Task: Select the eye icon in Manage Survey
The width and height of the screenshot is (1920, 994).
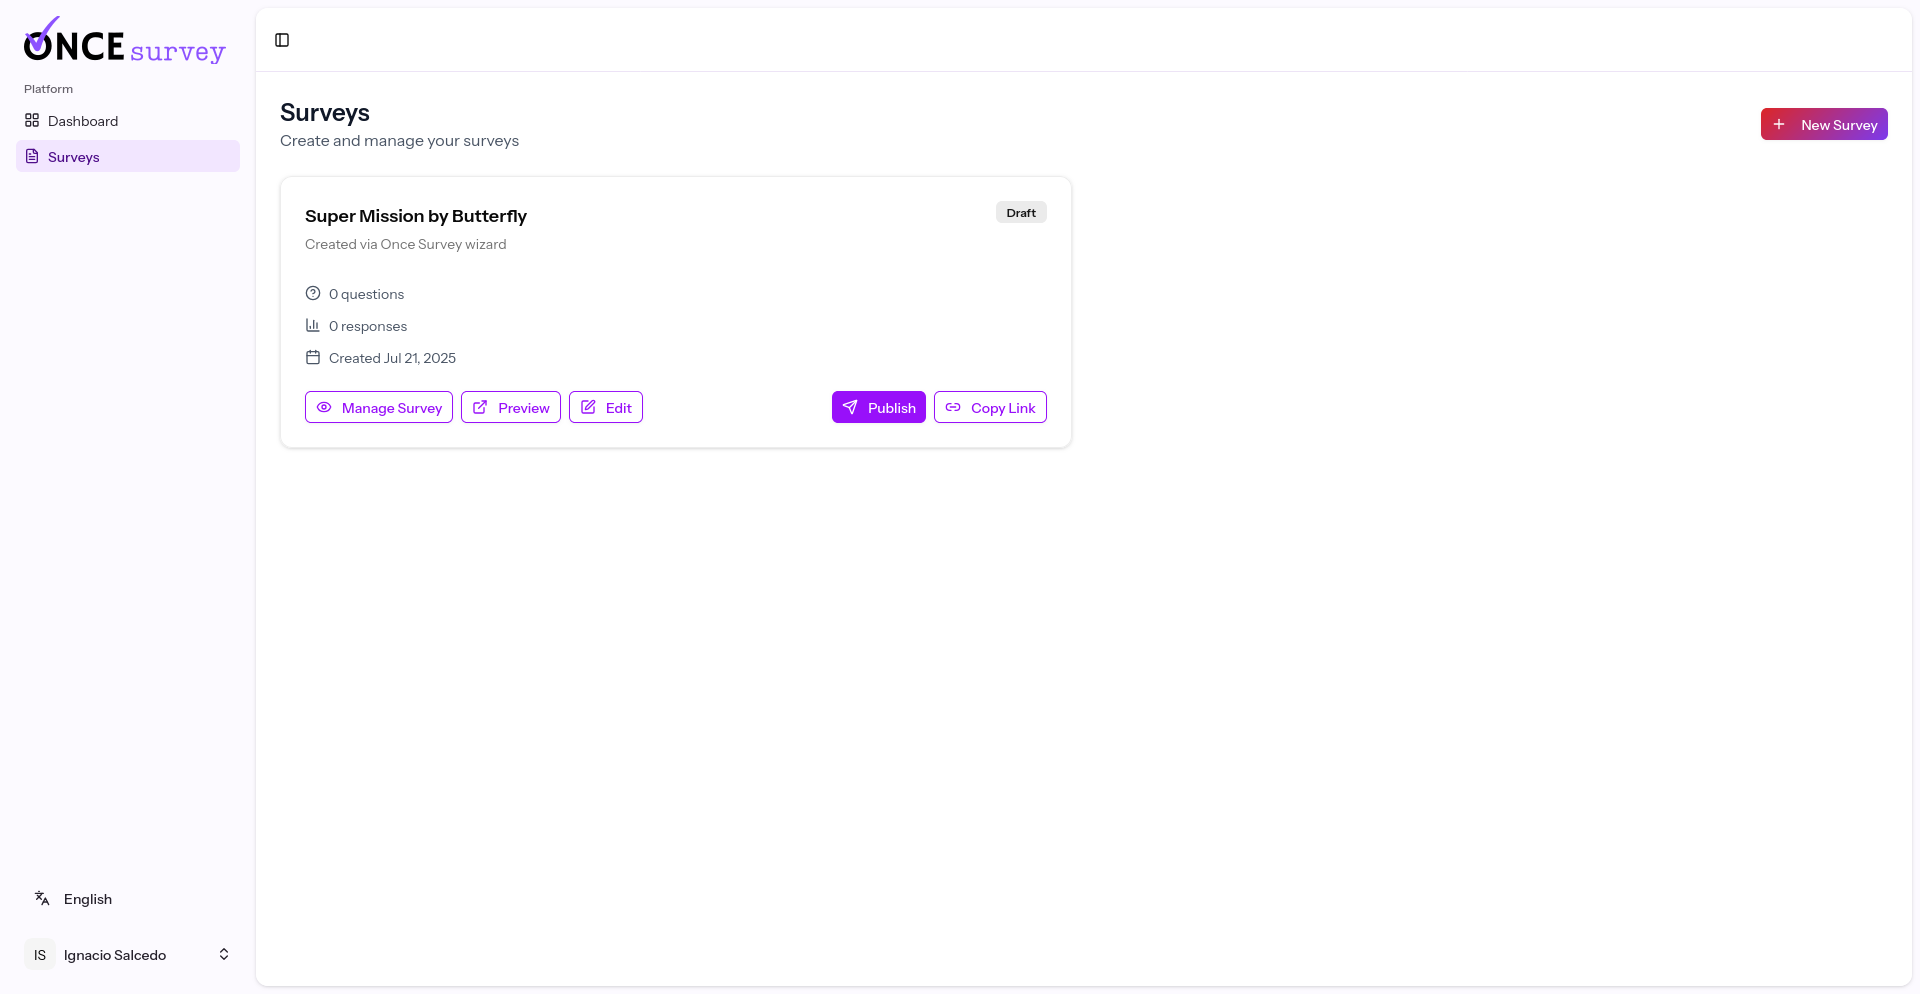Action: pos(323,407)
